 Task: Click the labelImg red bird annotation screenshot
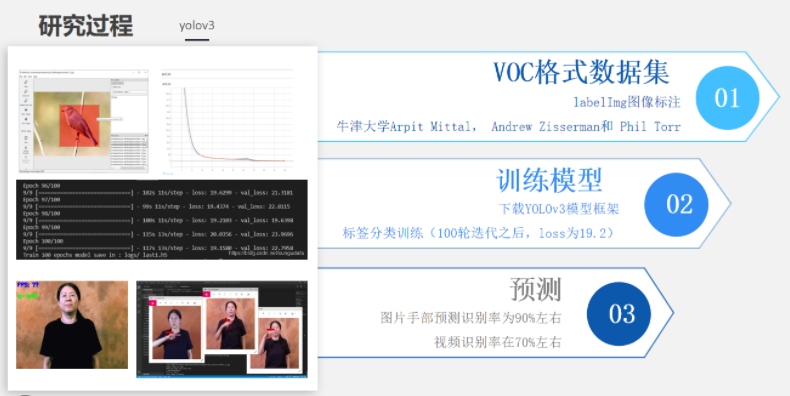pyautogui.click(x=84, y=121)
